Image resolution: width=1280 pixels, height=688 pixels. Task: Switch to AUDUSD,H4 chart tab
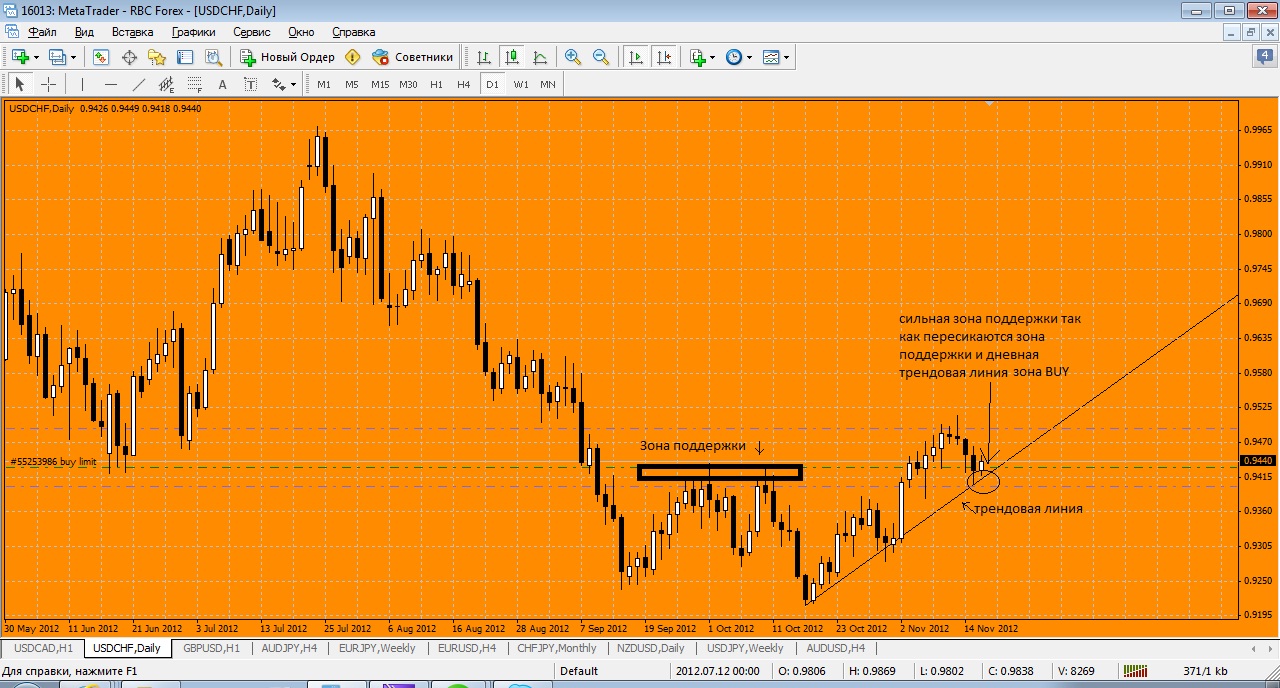click(x=834, y=648)
